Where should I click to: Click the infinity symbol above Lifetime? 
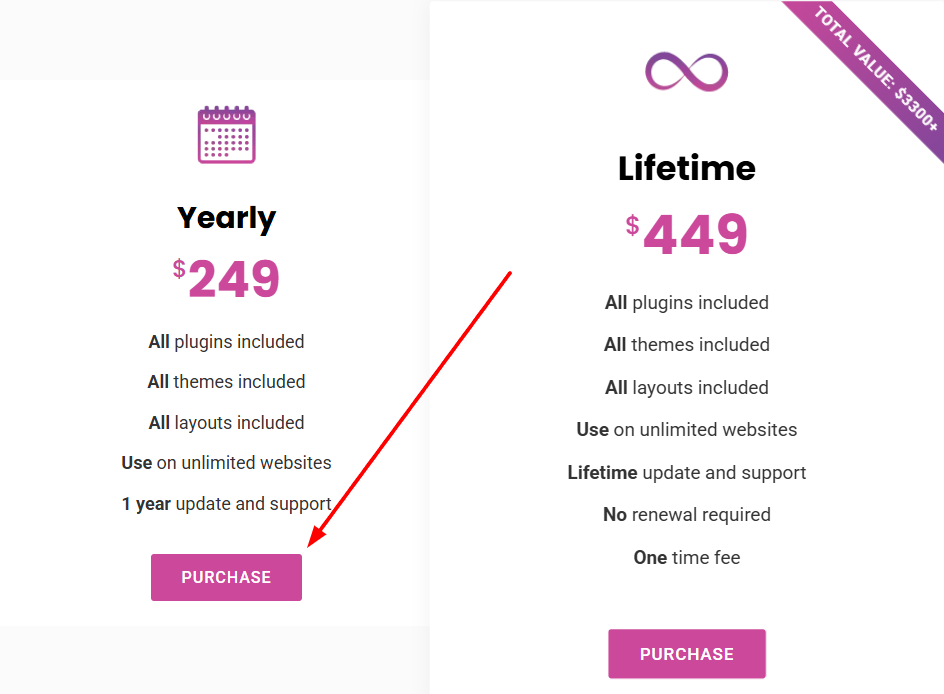pyautogui.click(x=686, y=72)
